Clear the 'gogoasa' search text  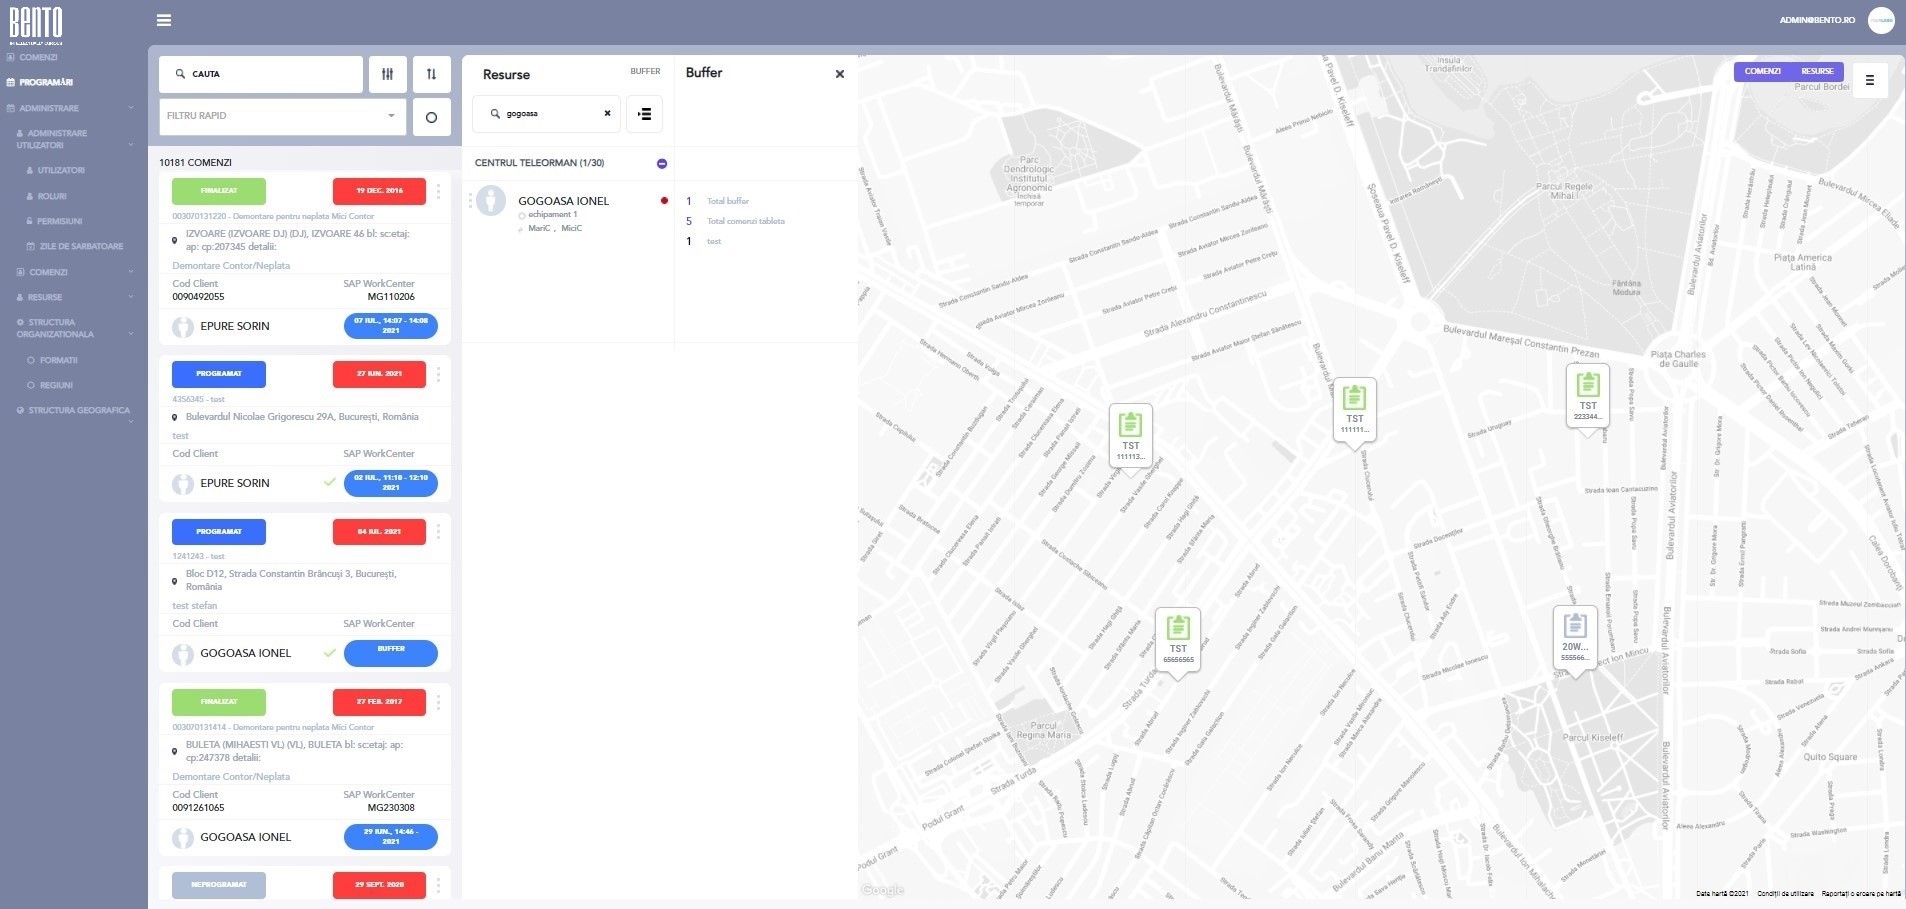pyautogui.click(x=607, y=114)
